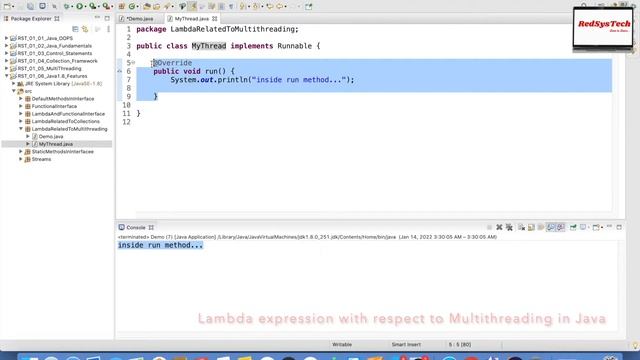The image size is (640, 360).
Task: Select the MyThread.java editor tab
Action: (x=191, y=19)
